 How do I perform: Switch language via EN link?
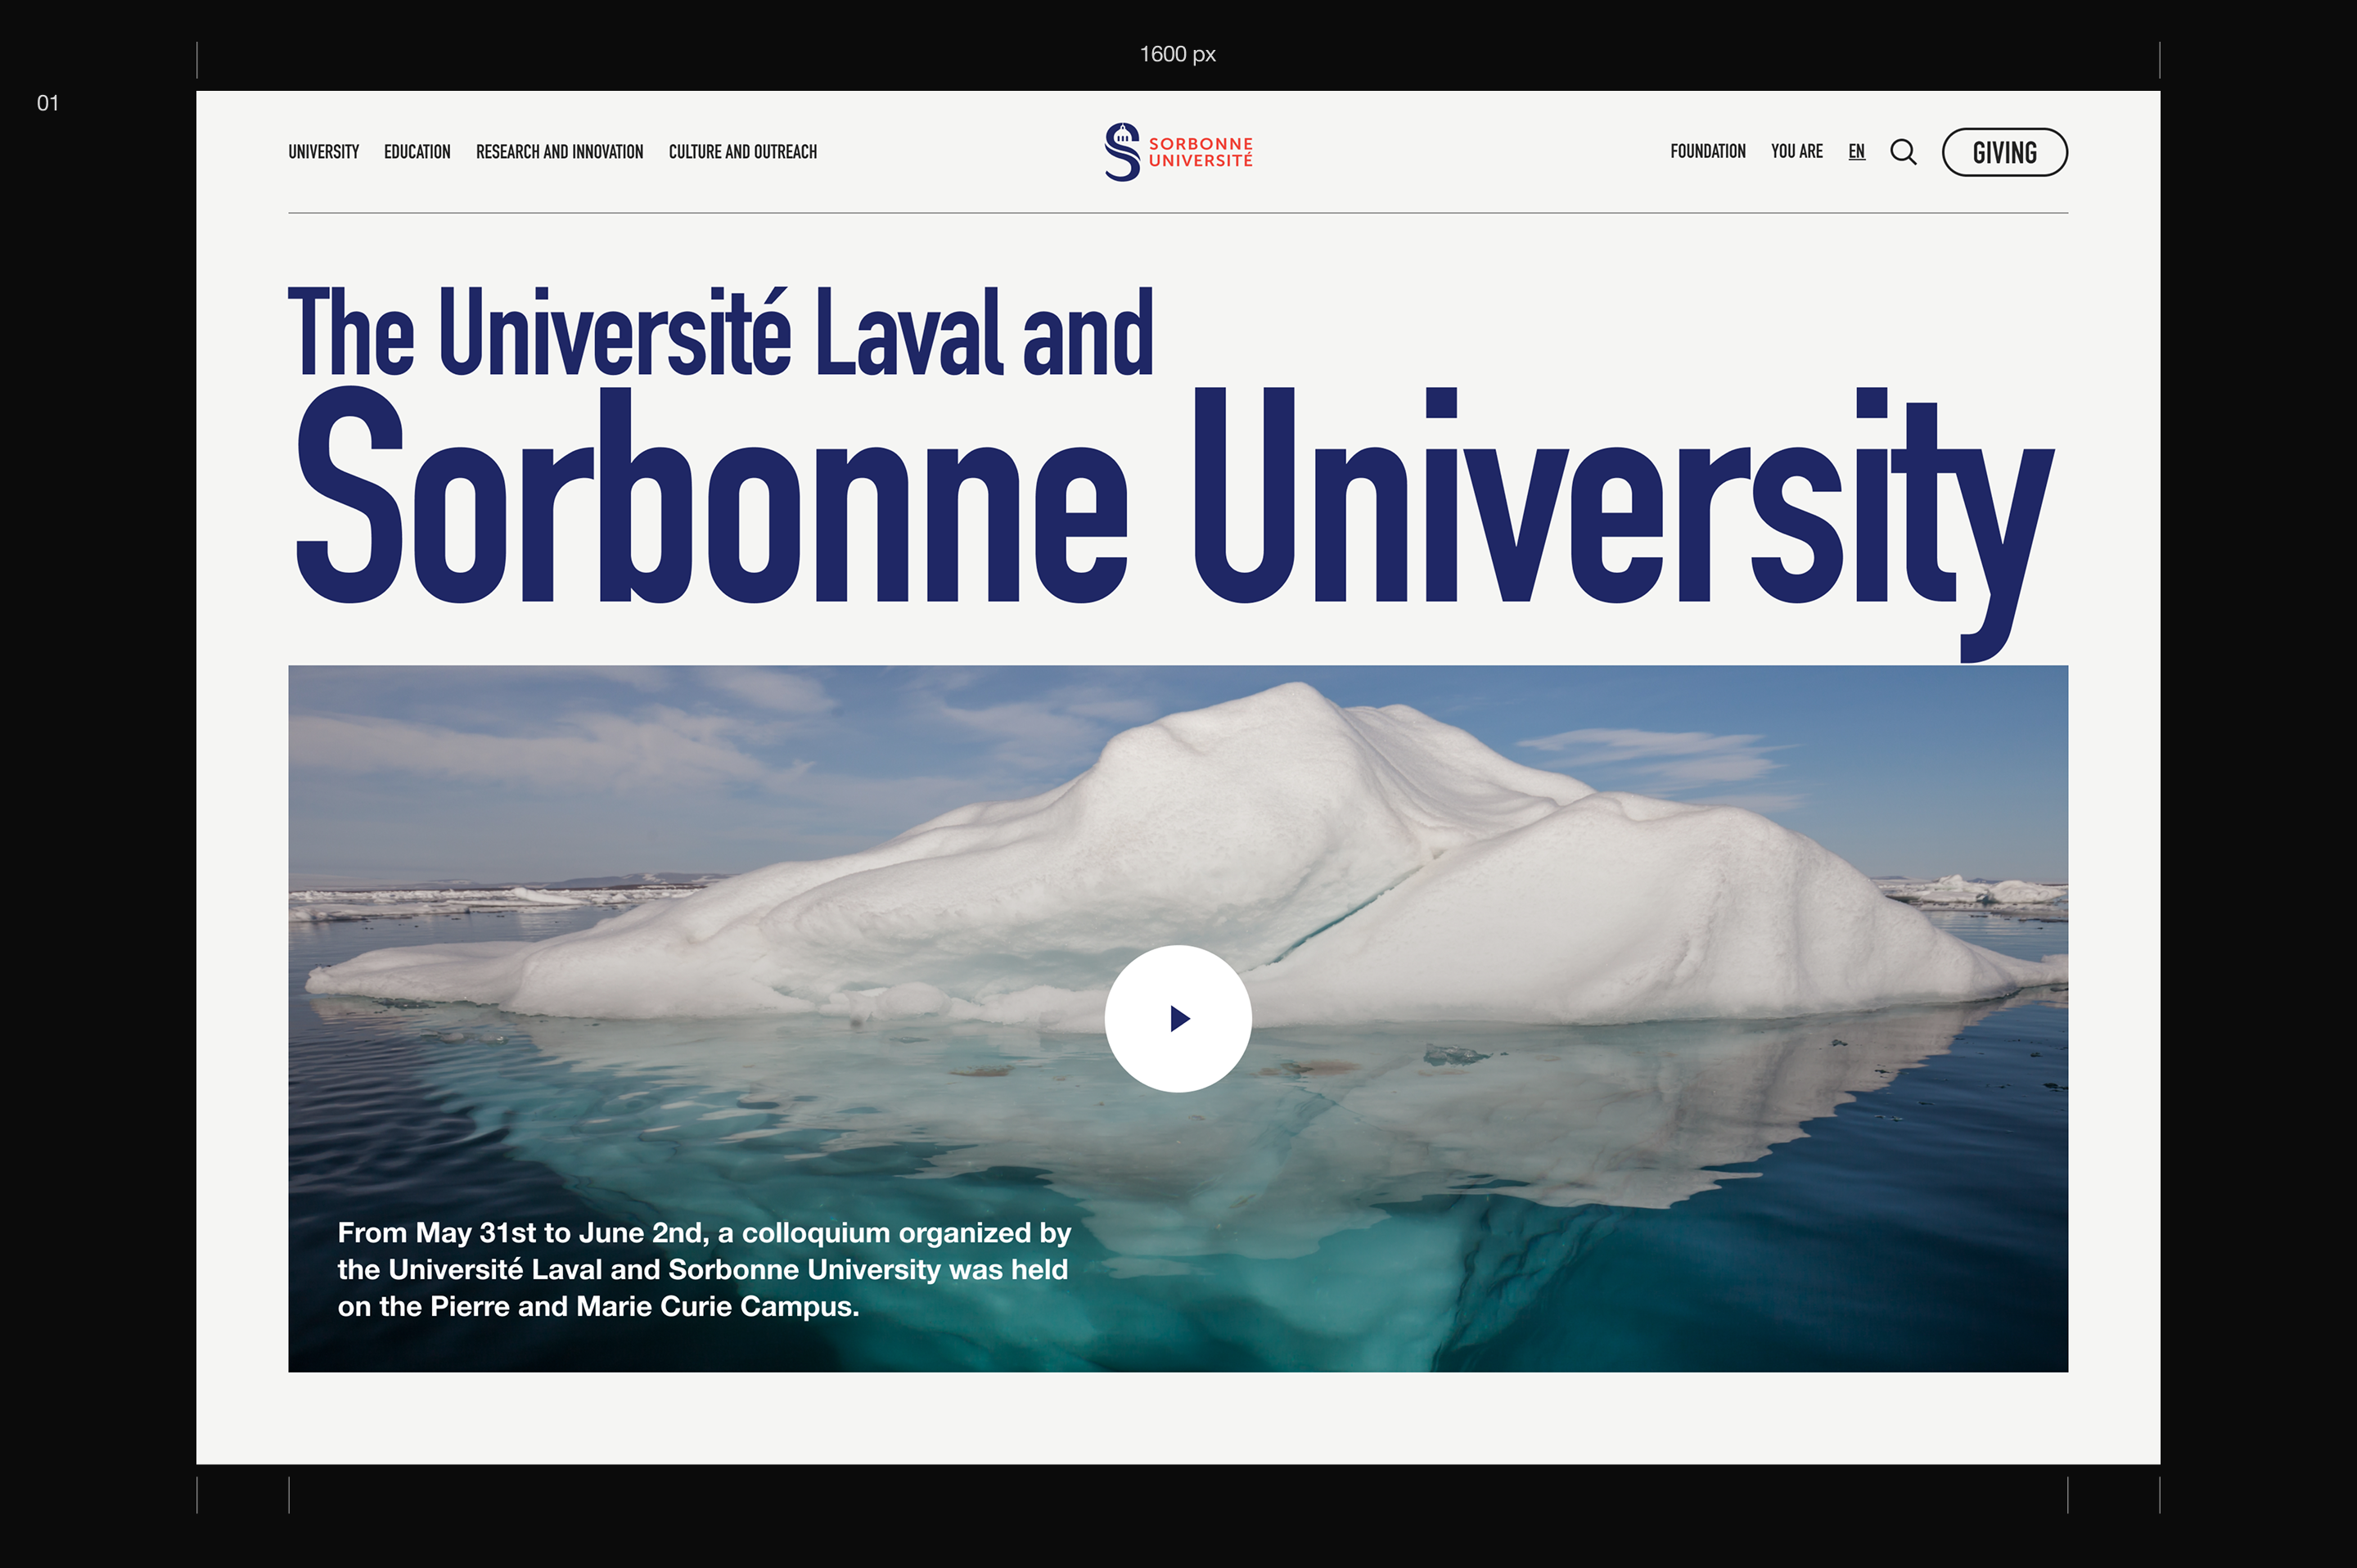[x=1856, y=151]
